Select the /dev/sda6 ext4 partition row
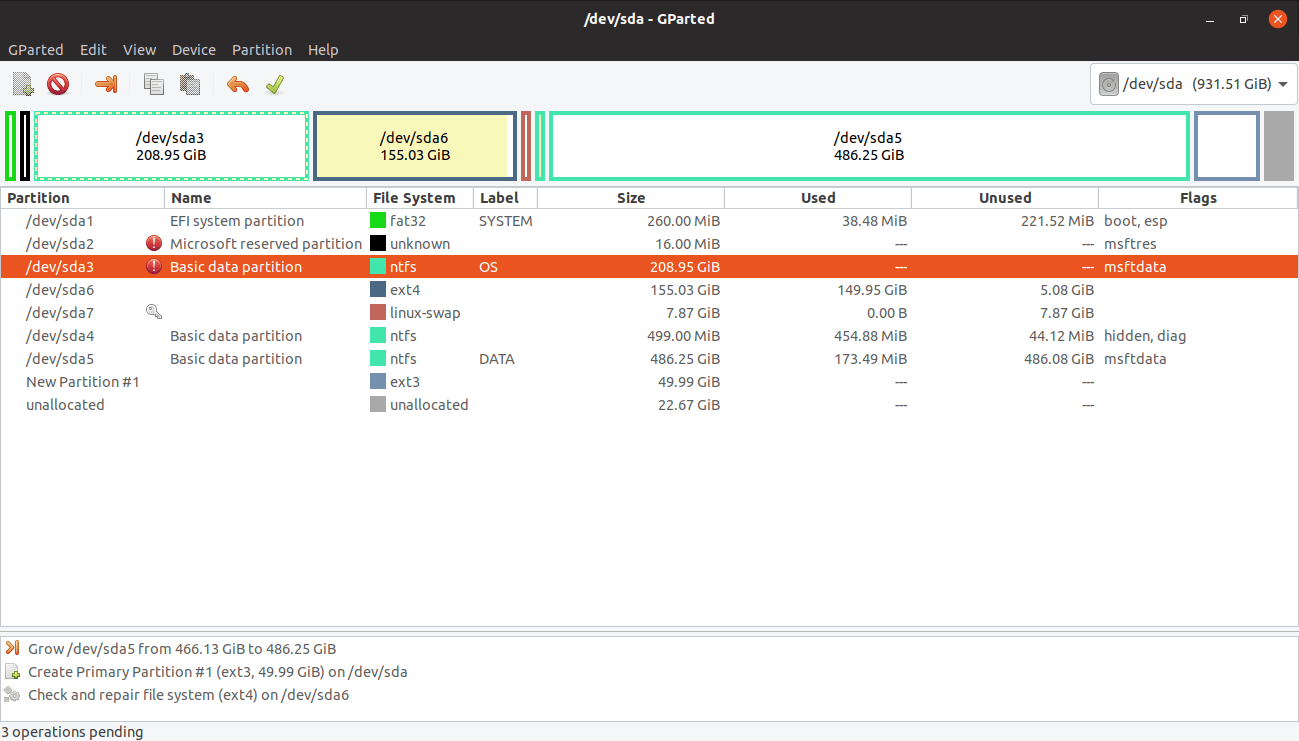This screenshot has width=1299, height=741. click(x=400, y=289)
